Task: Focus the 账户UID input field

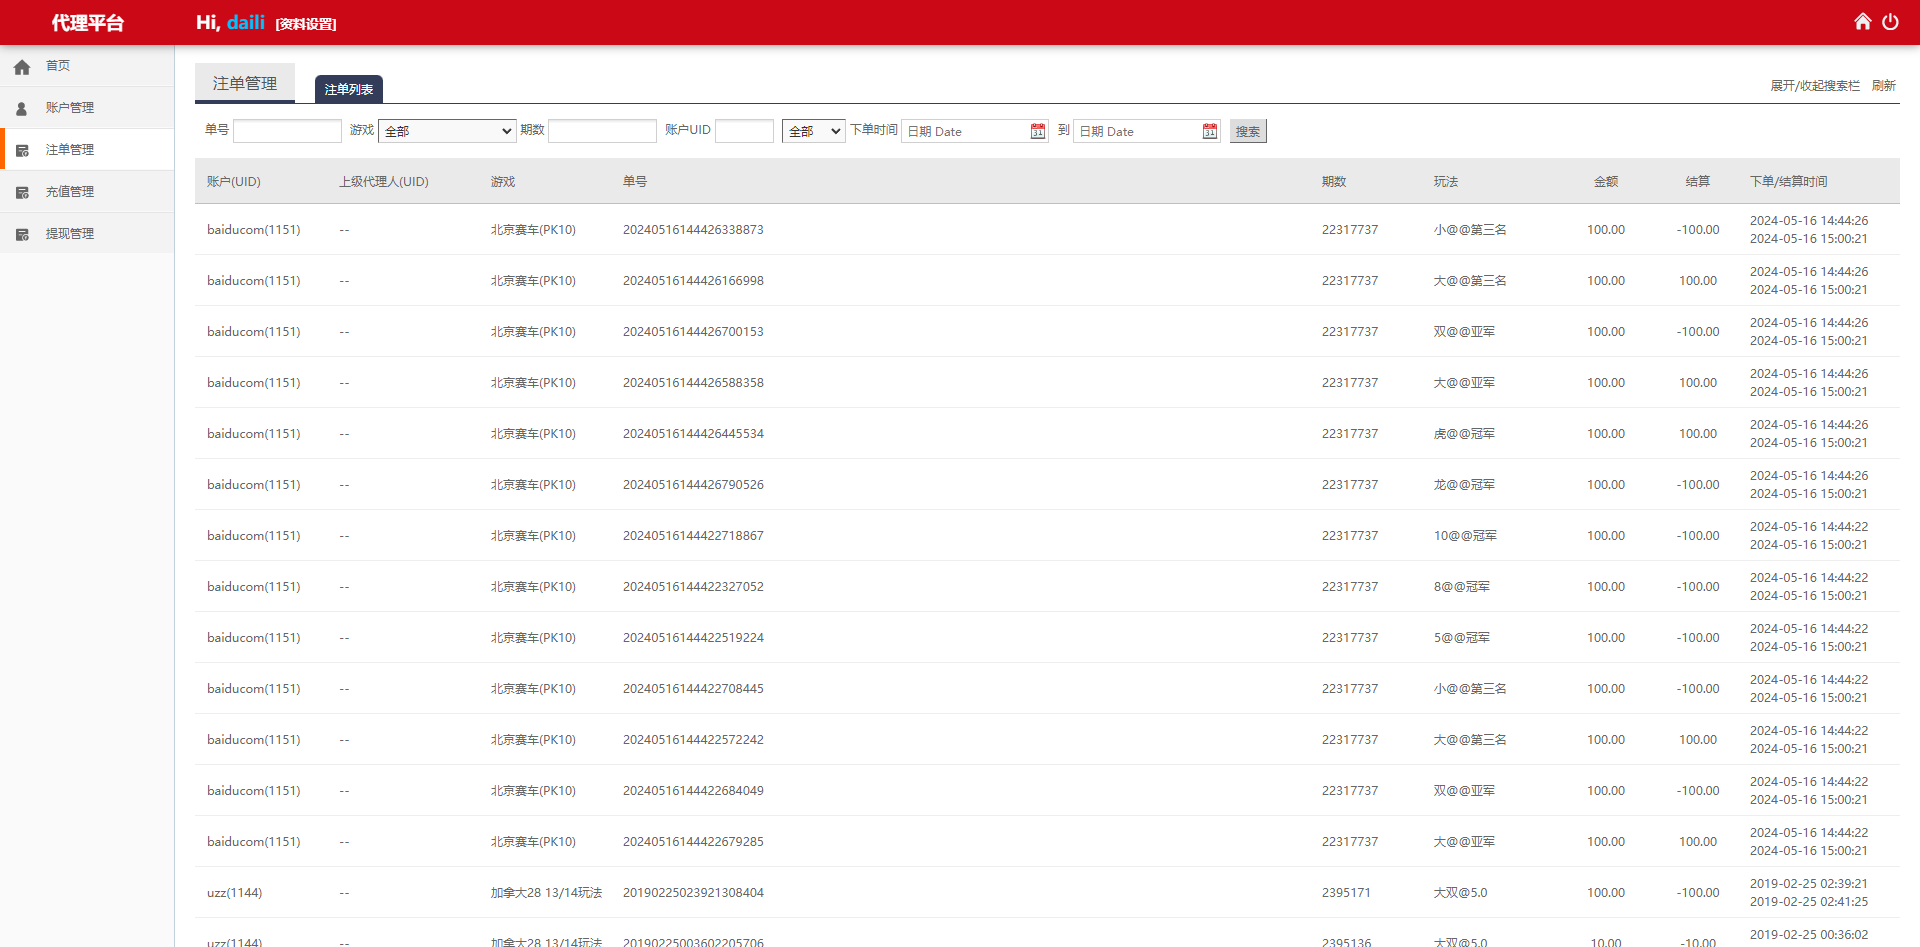Action: [x=744, y=131]
